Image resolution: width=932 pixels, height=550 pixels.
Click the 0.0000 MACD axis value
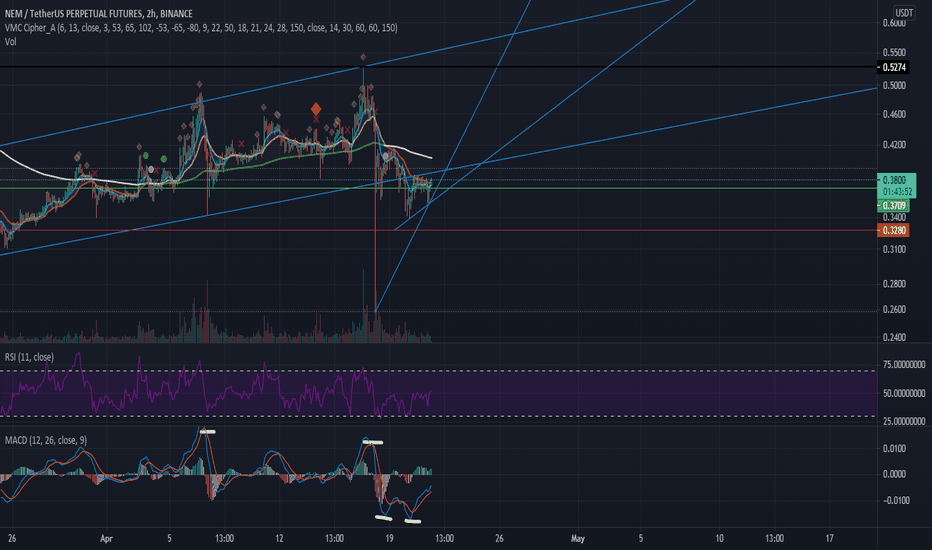(x=894, y=474)
